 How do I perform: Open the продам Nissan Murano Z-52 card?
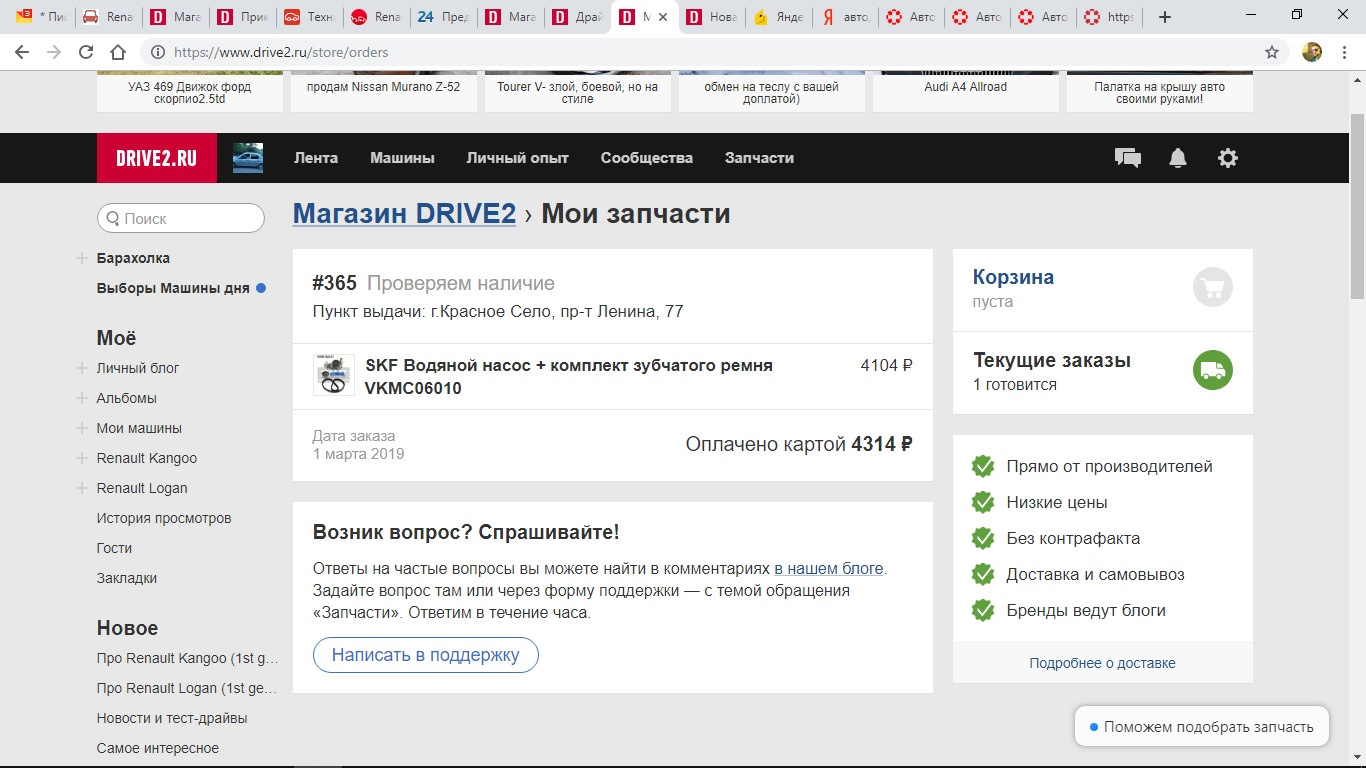pyautogui.click(x=384, y=91)
